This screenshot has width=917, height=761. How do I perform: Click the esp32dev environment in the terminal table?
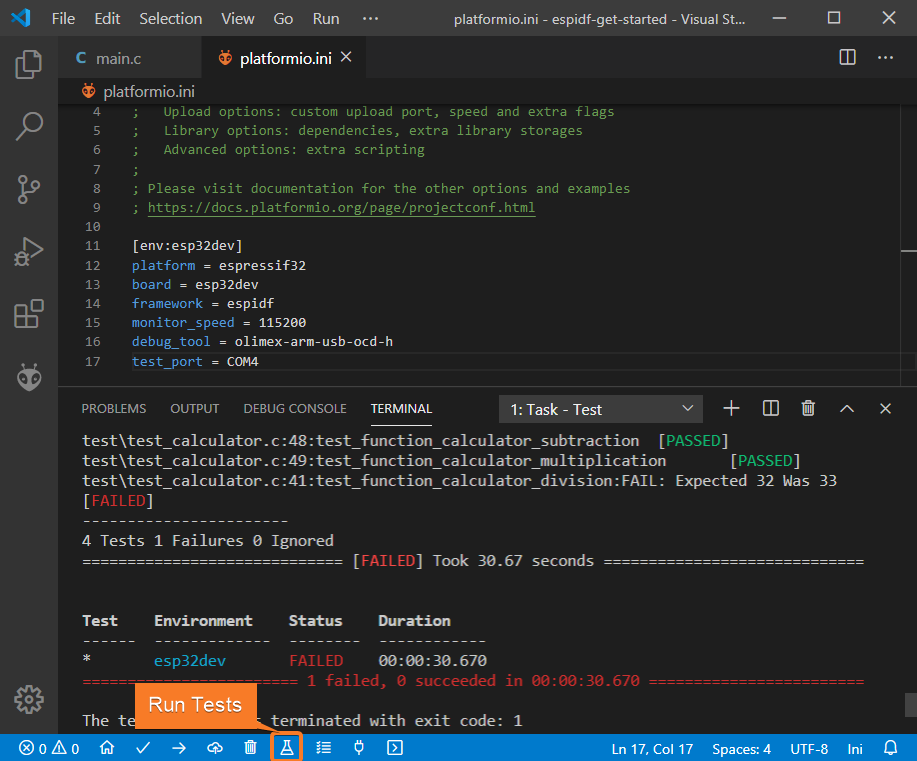click(189, 660)
